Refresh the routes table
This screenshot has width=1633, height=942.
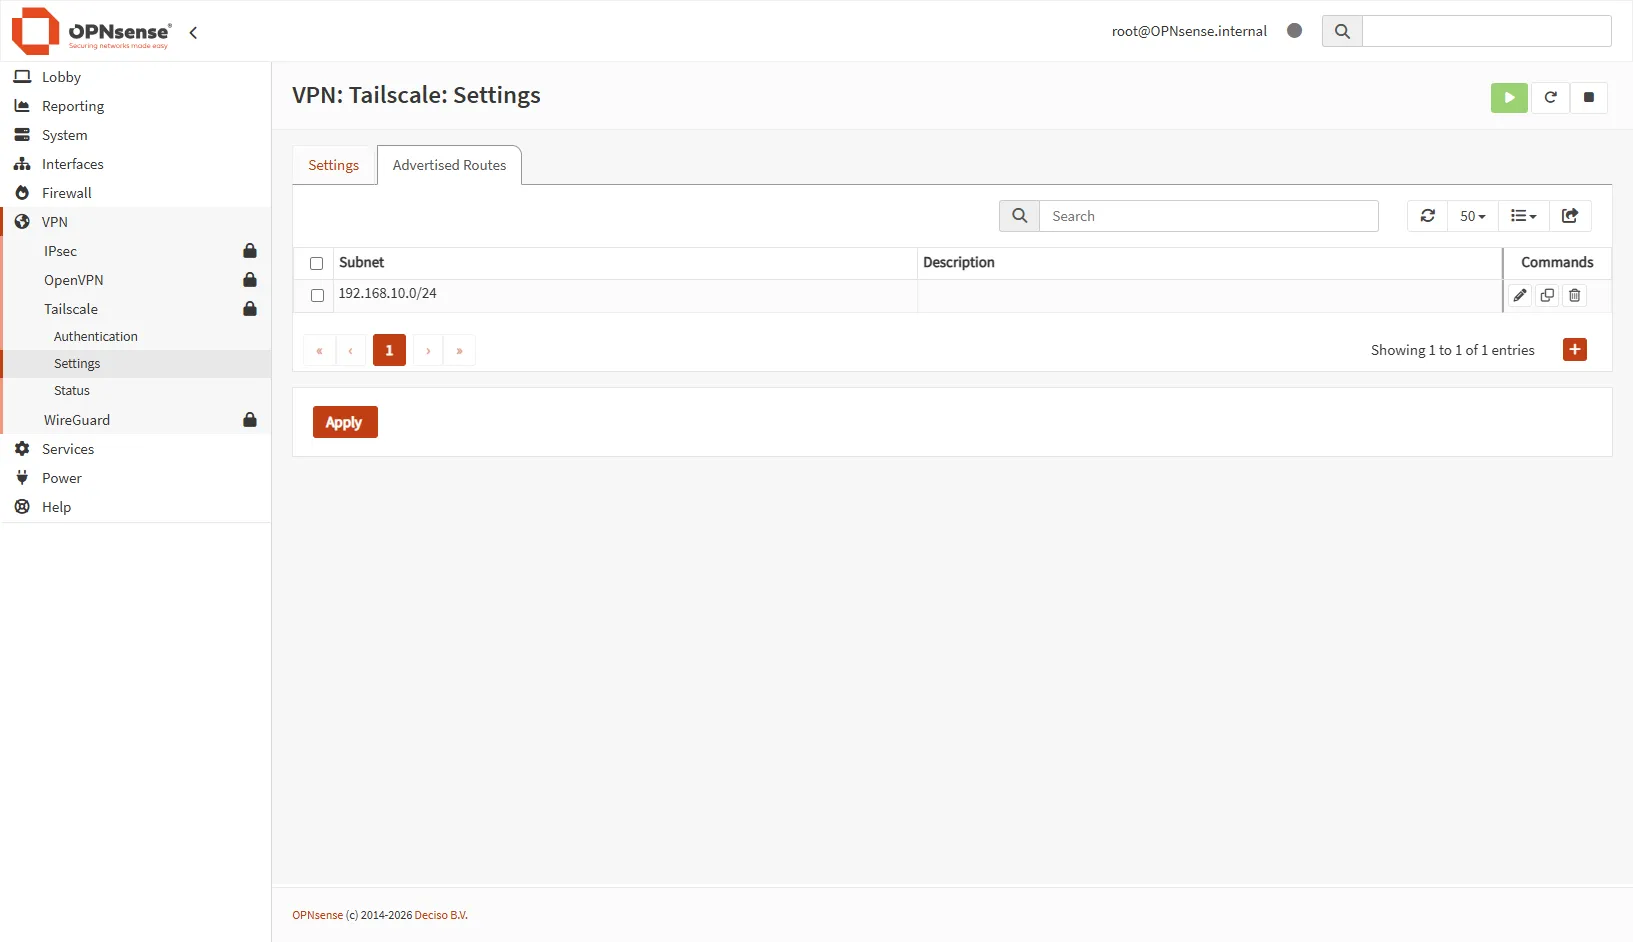(1427, 216)
